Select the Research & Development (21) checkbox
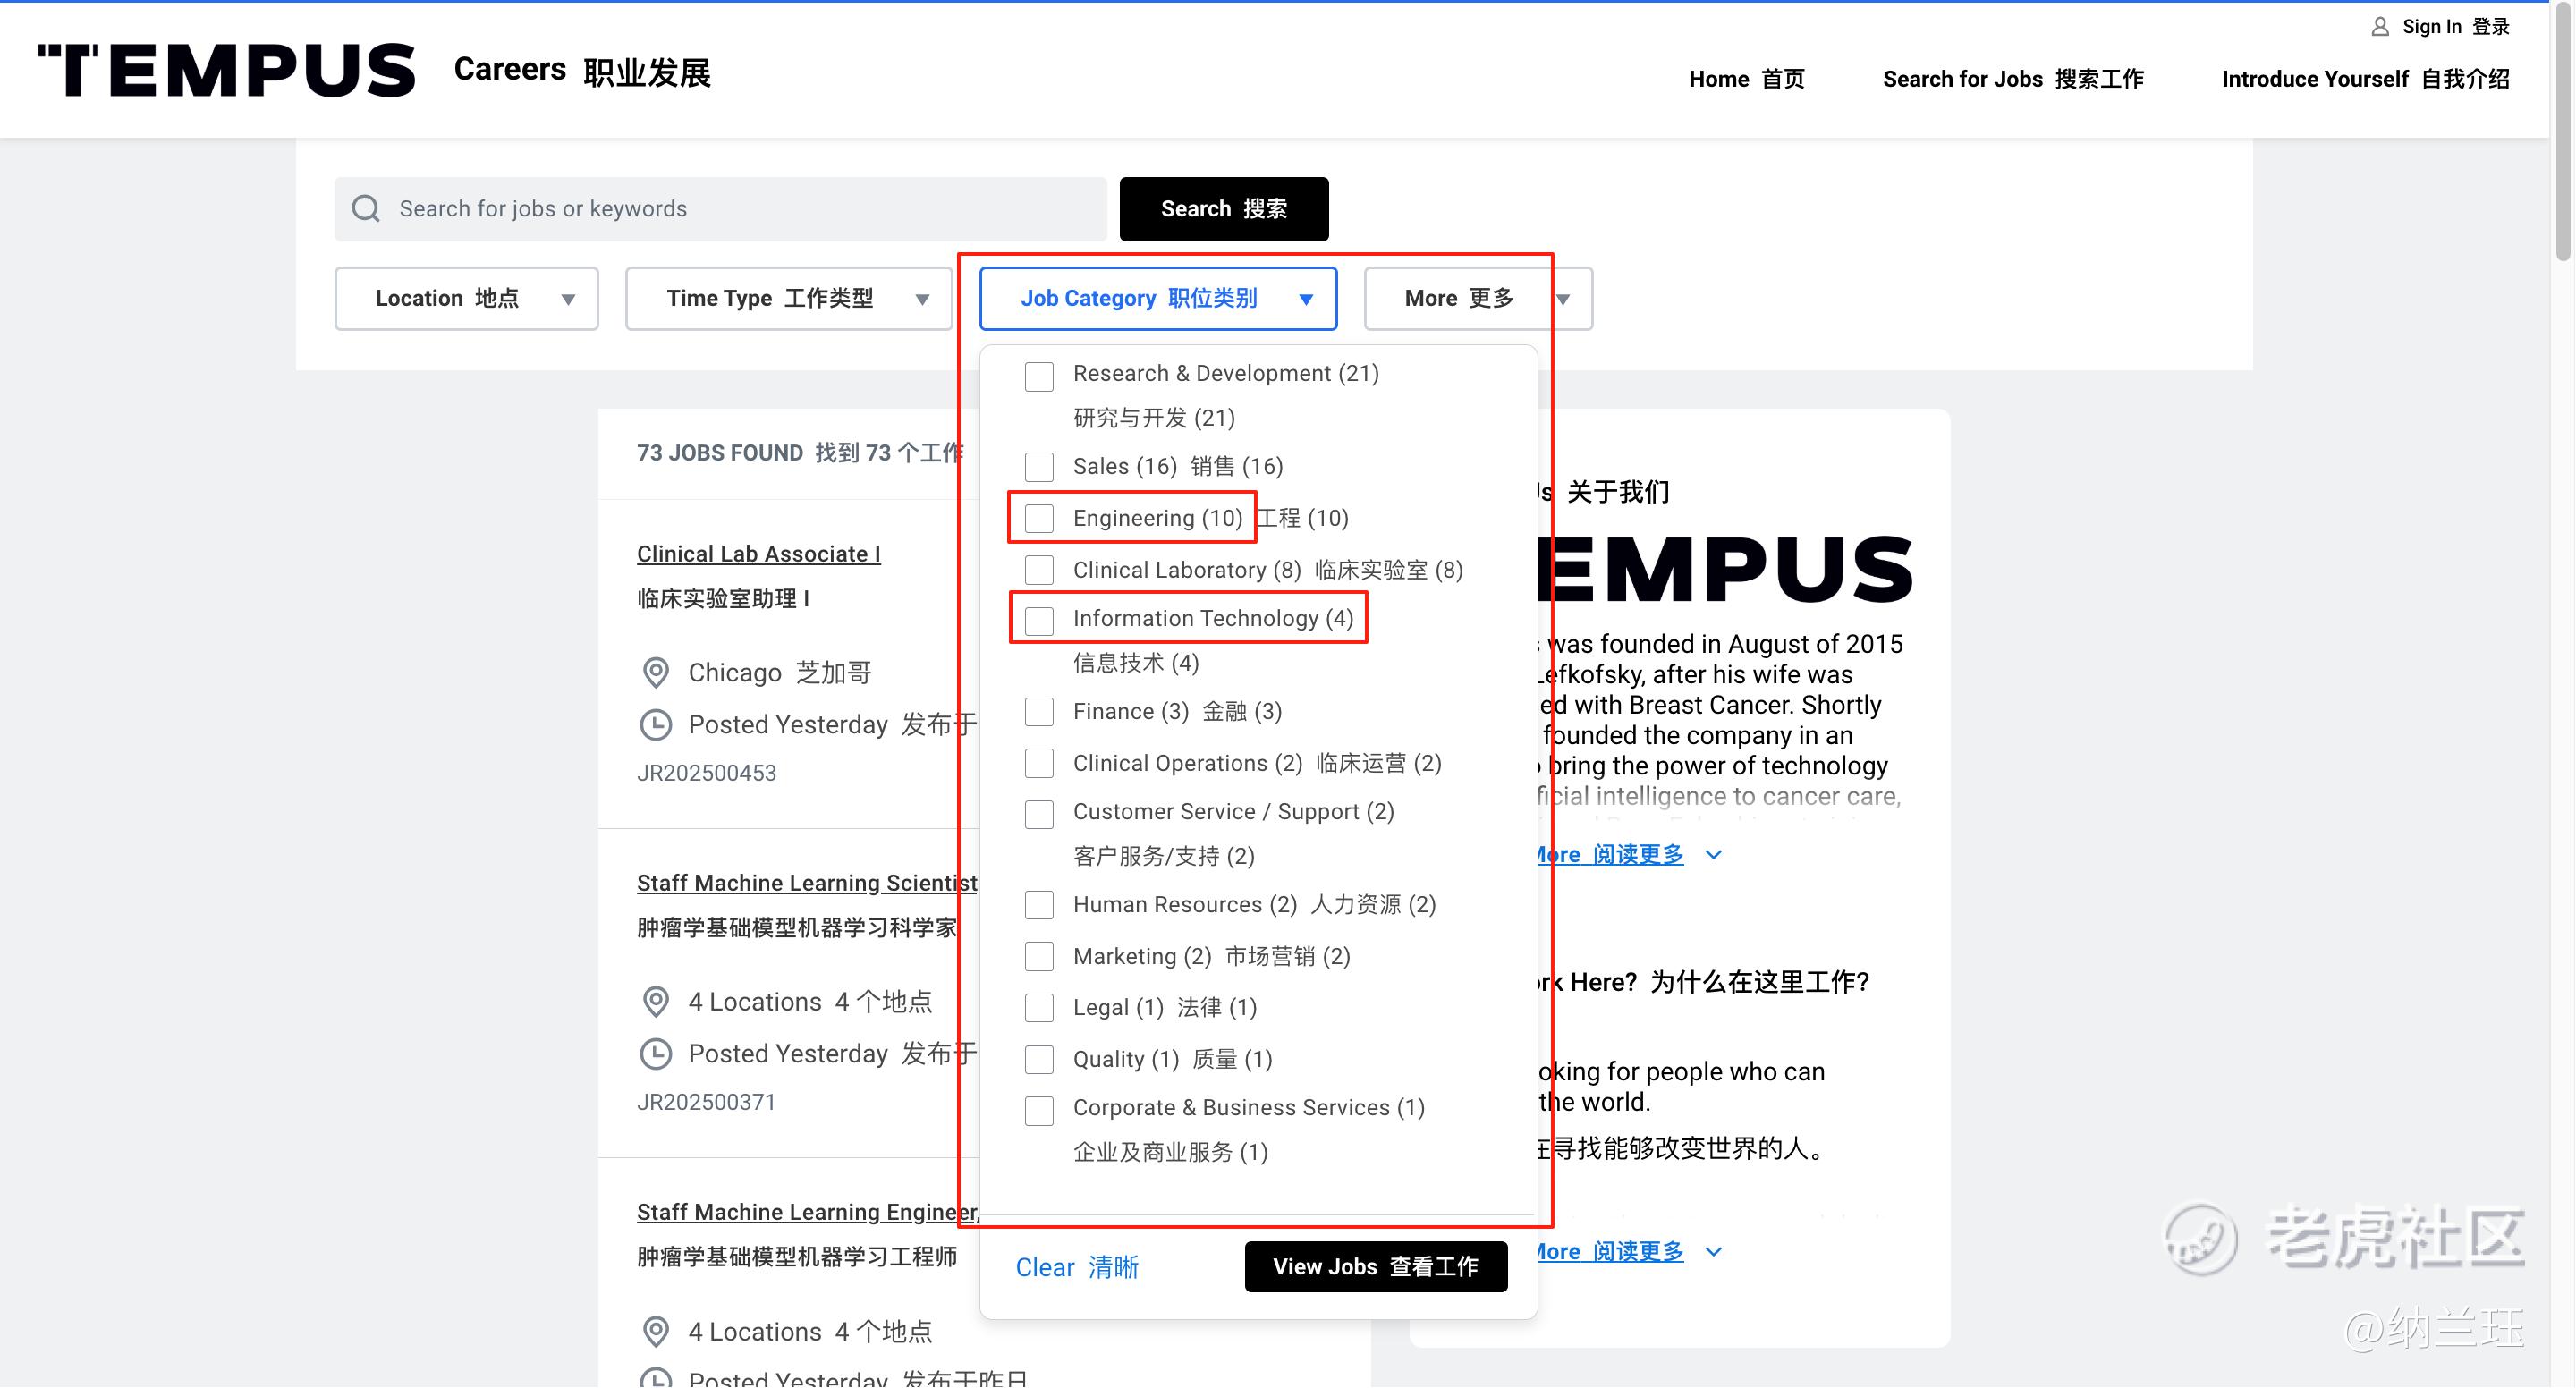 (x=1039, y=376)
